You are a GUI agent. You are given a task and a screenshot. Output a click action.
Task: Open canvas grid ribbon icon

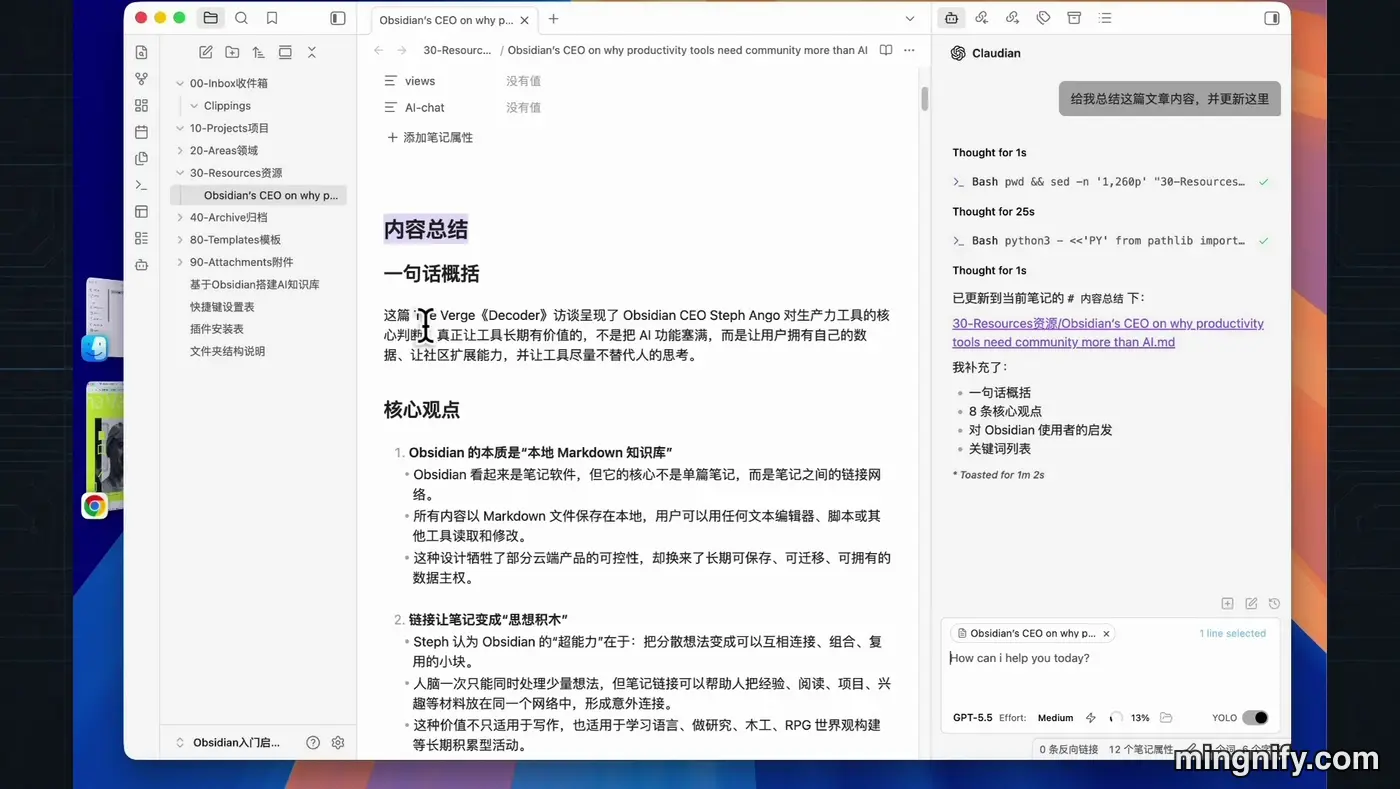click(141, 105)
